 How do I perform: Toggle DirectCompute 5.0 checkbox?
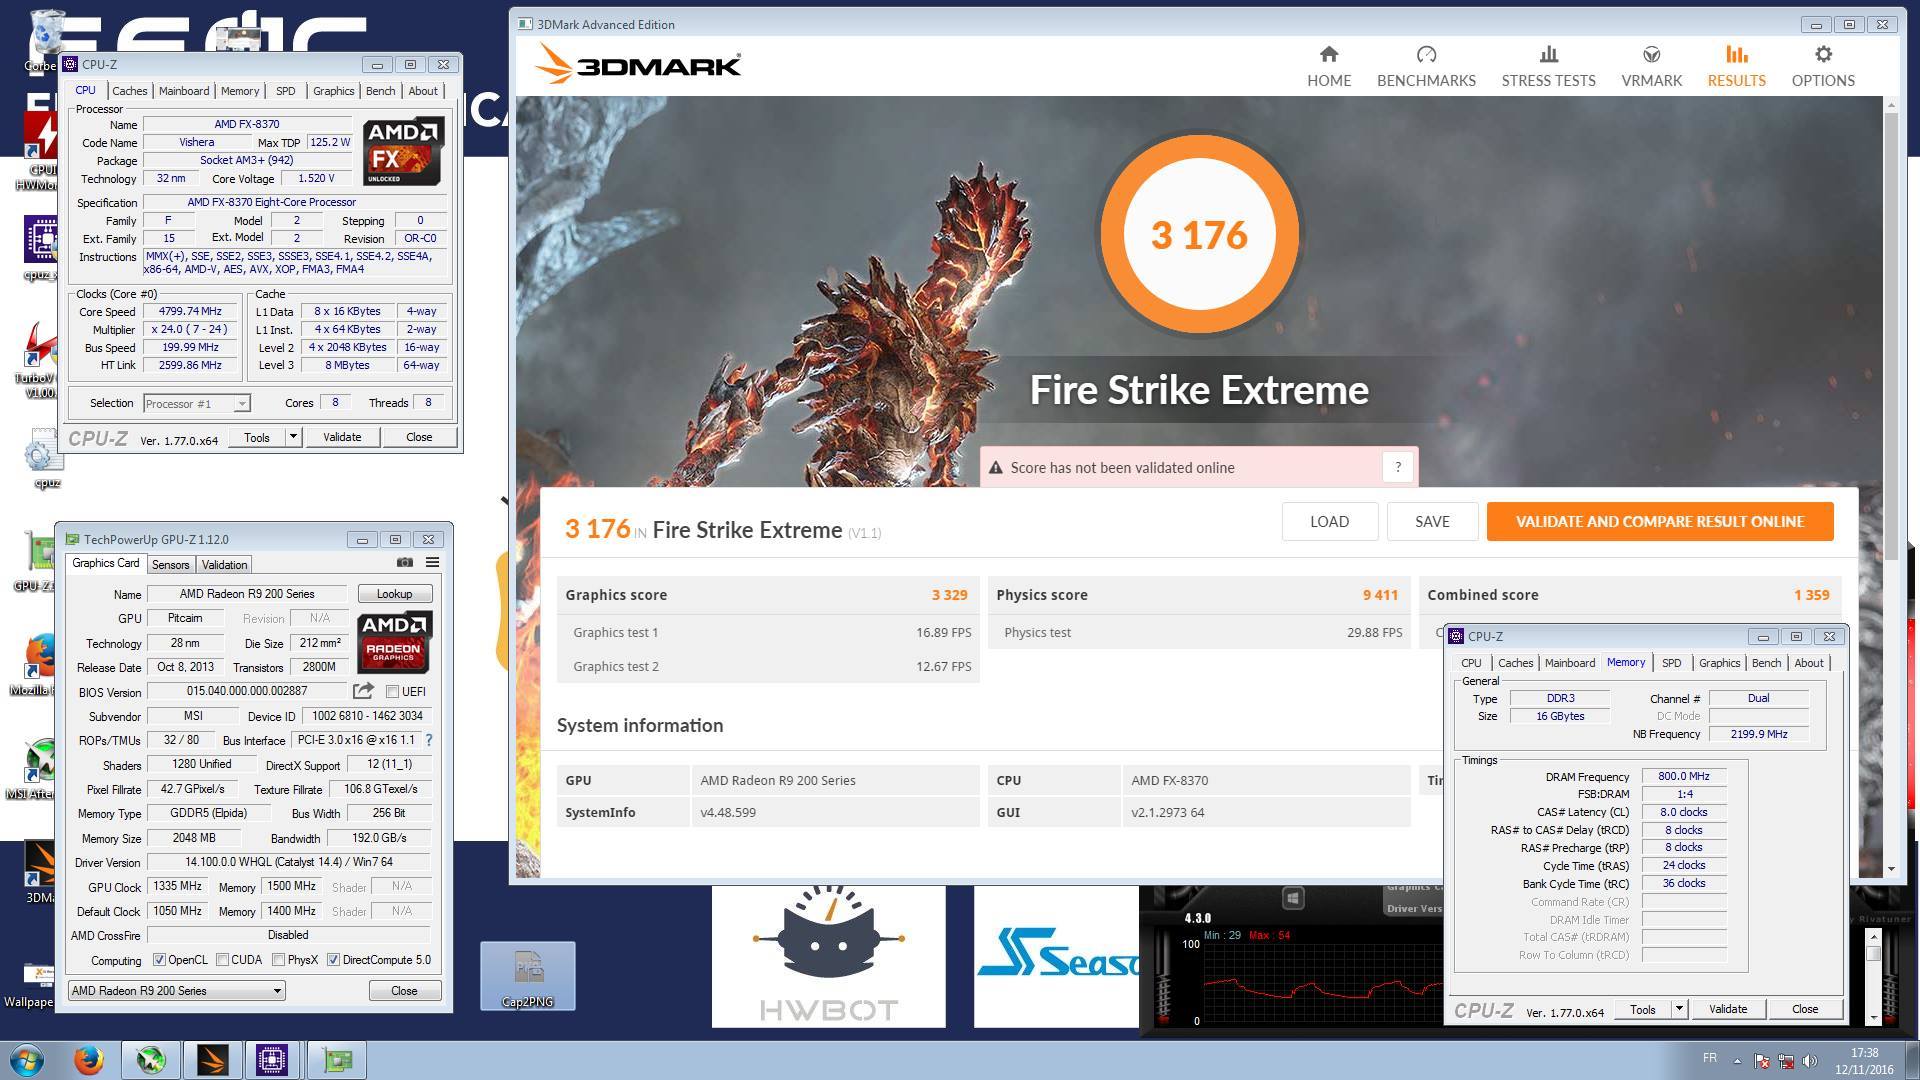(333, 960)
